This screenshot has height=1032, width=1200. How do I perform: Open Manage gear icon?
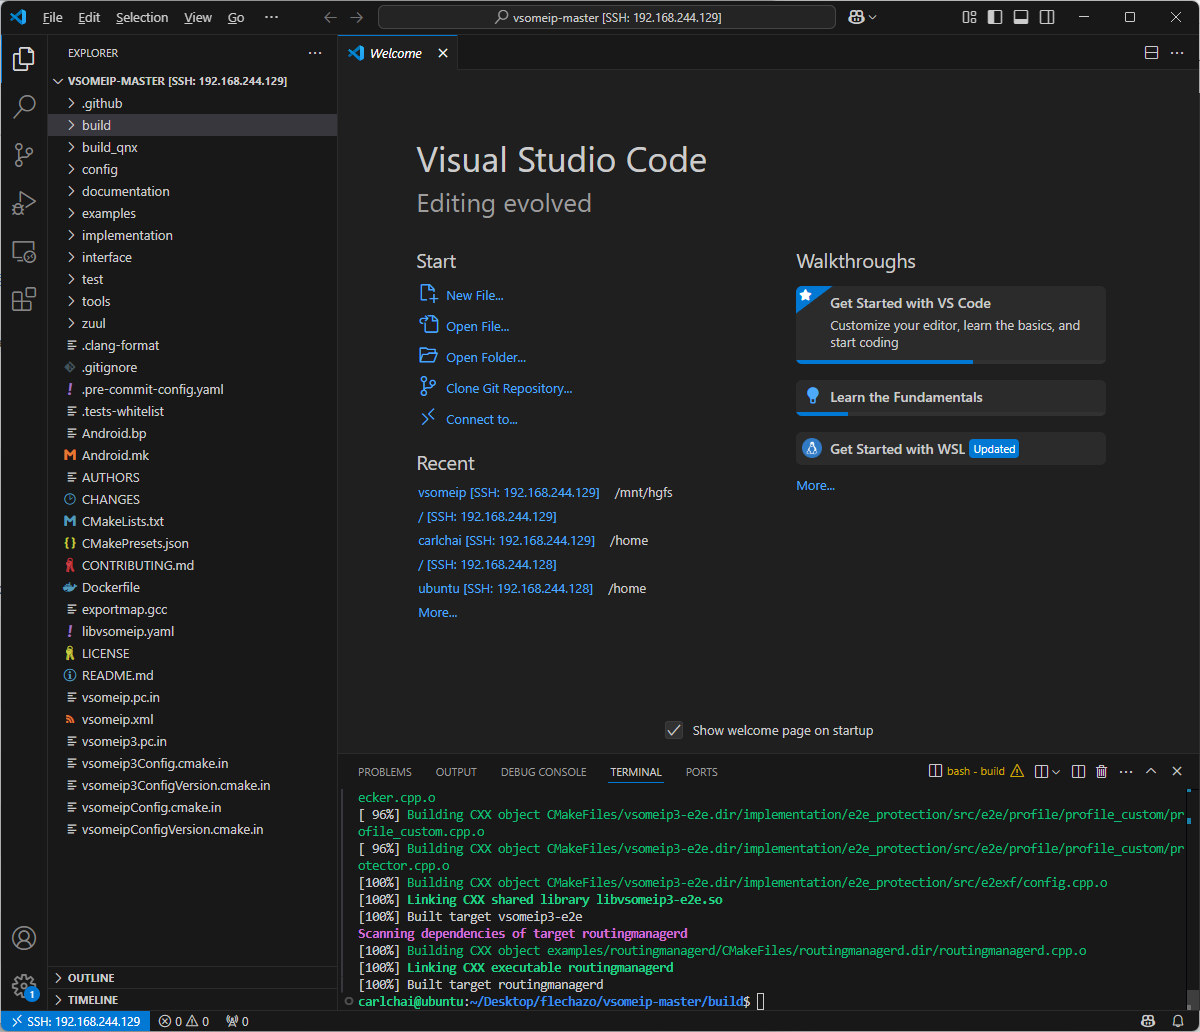24,986
